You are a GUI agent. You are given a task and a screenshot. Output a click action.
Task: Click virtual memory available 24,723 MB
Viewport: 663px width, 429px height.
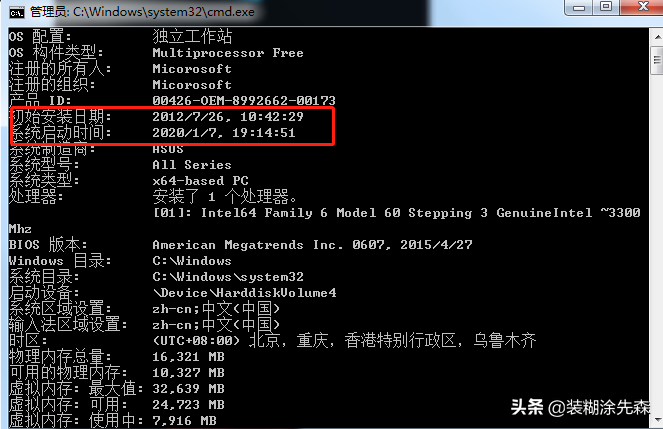click(x=188, y=405)
